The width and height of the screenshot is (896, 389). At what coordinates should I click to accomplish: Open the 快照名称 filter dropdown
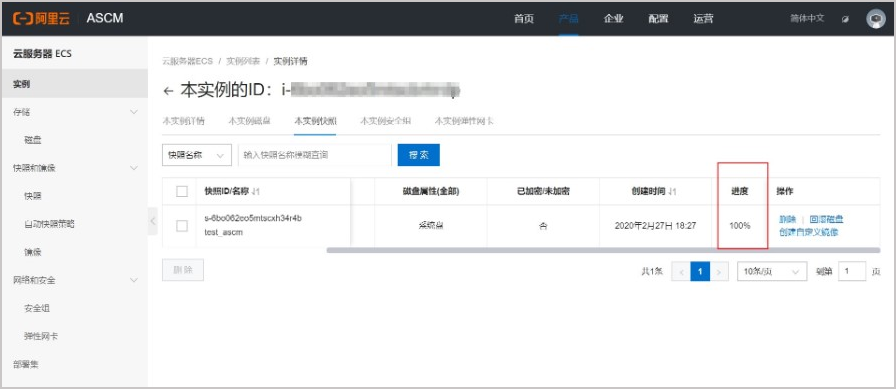197,155
